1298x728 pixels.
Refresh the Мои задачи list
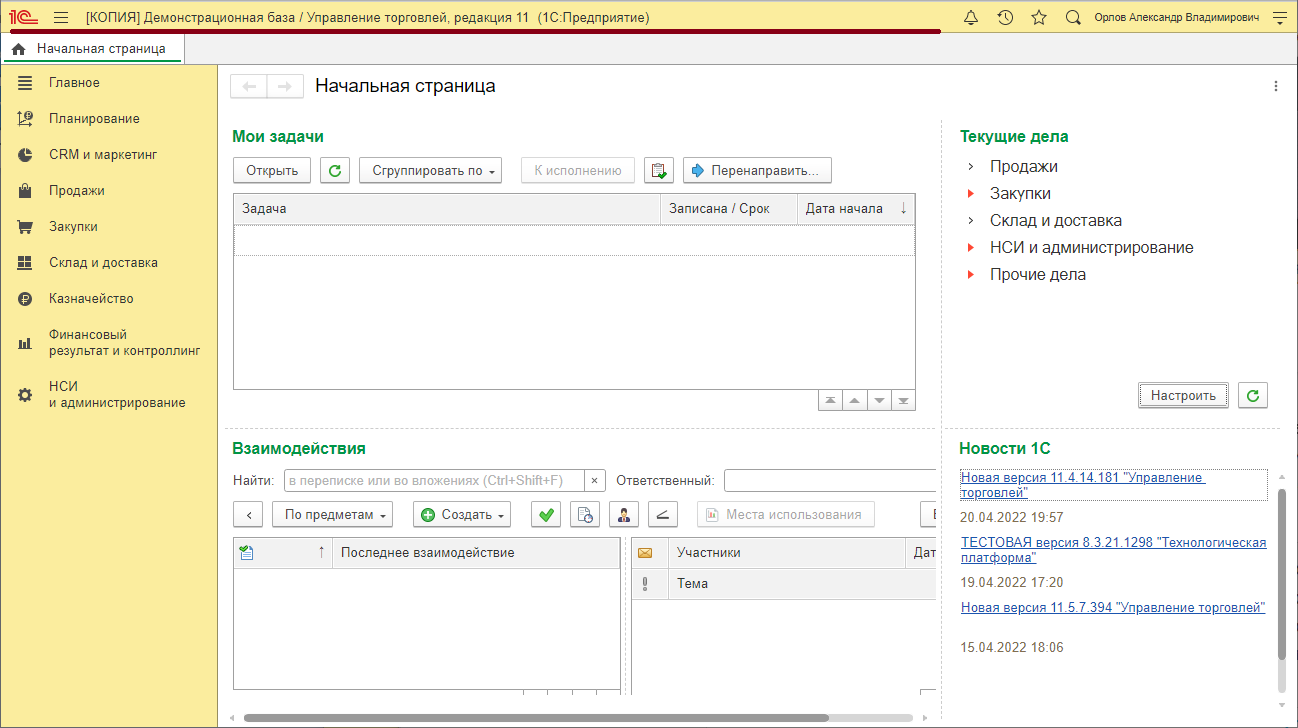(334, 169)
